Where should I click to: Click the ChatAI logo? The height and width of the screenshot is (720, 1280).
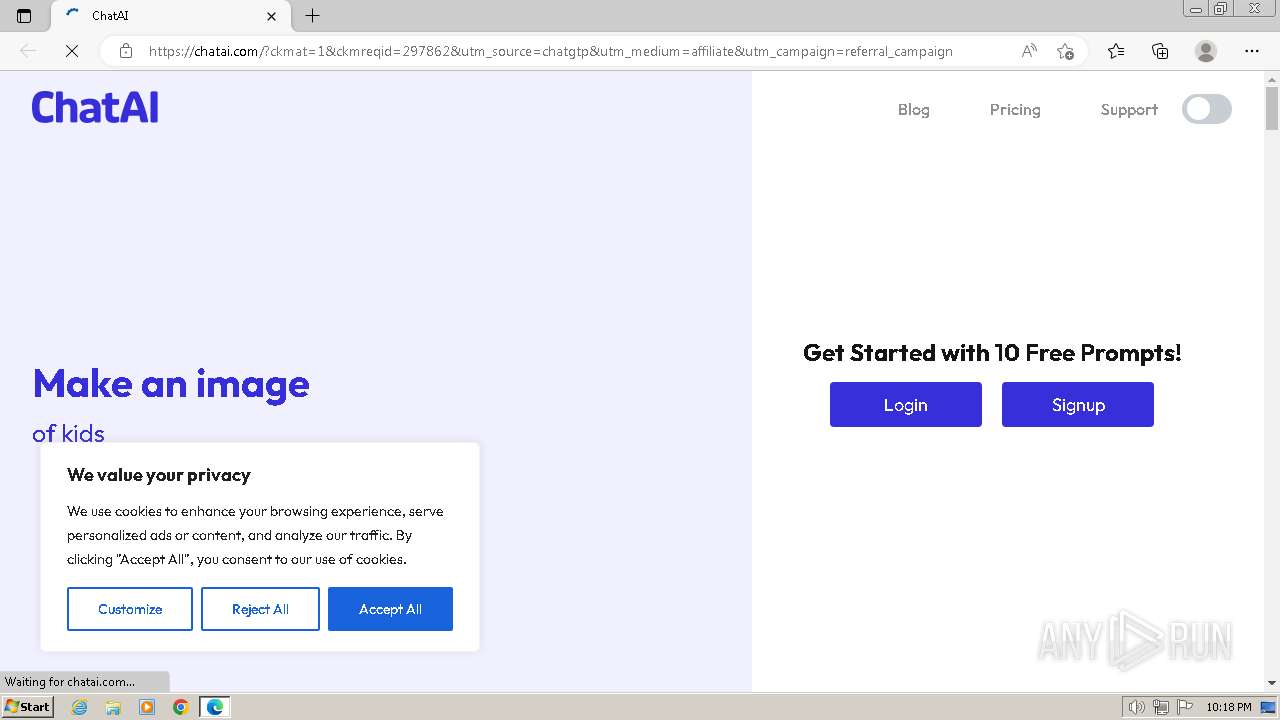(x=95, y=107)
